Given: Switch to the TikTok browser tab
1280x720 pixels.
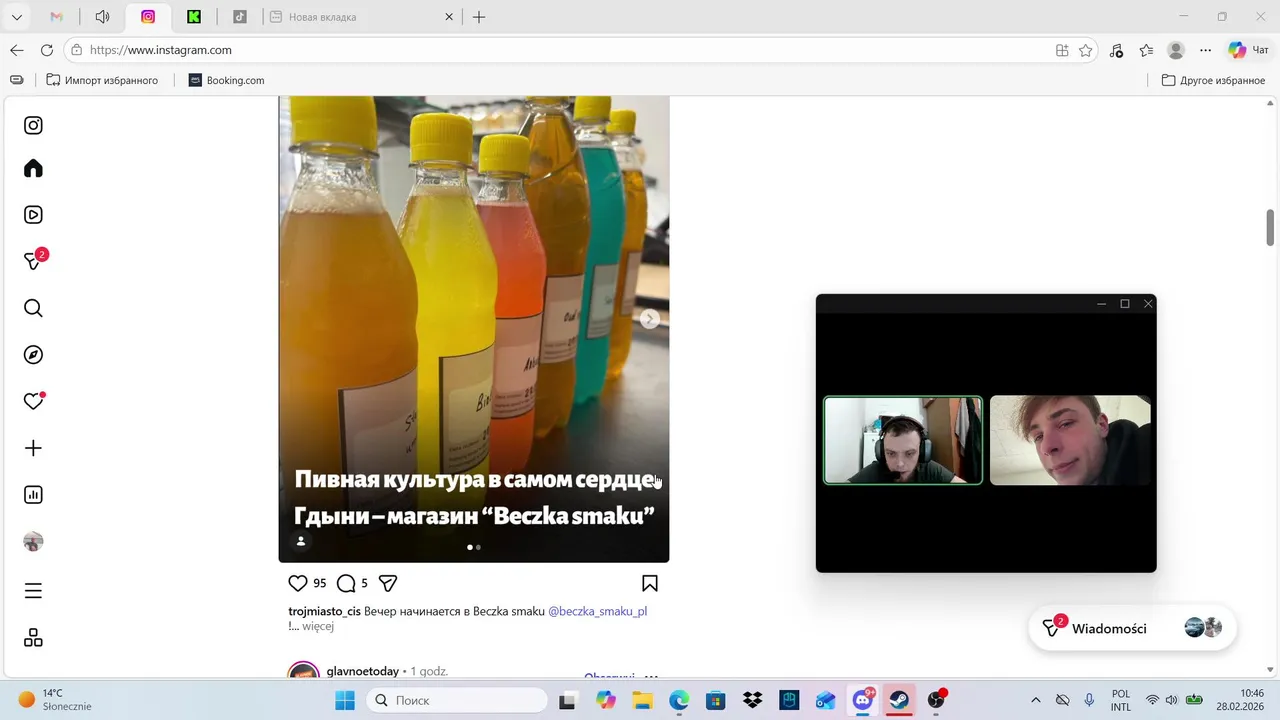Looking at the screenshot, I should (240, 17).
